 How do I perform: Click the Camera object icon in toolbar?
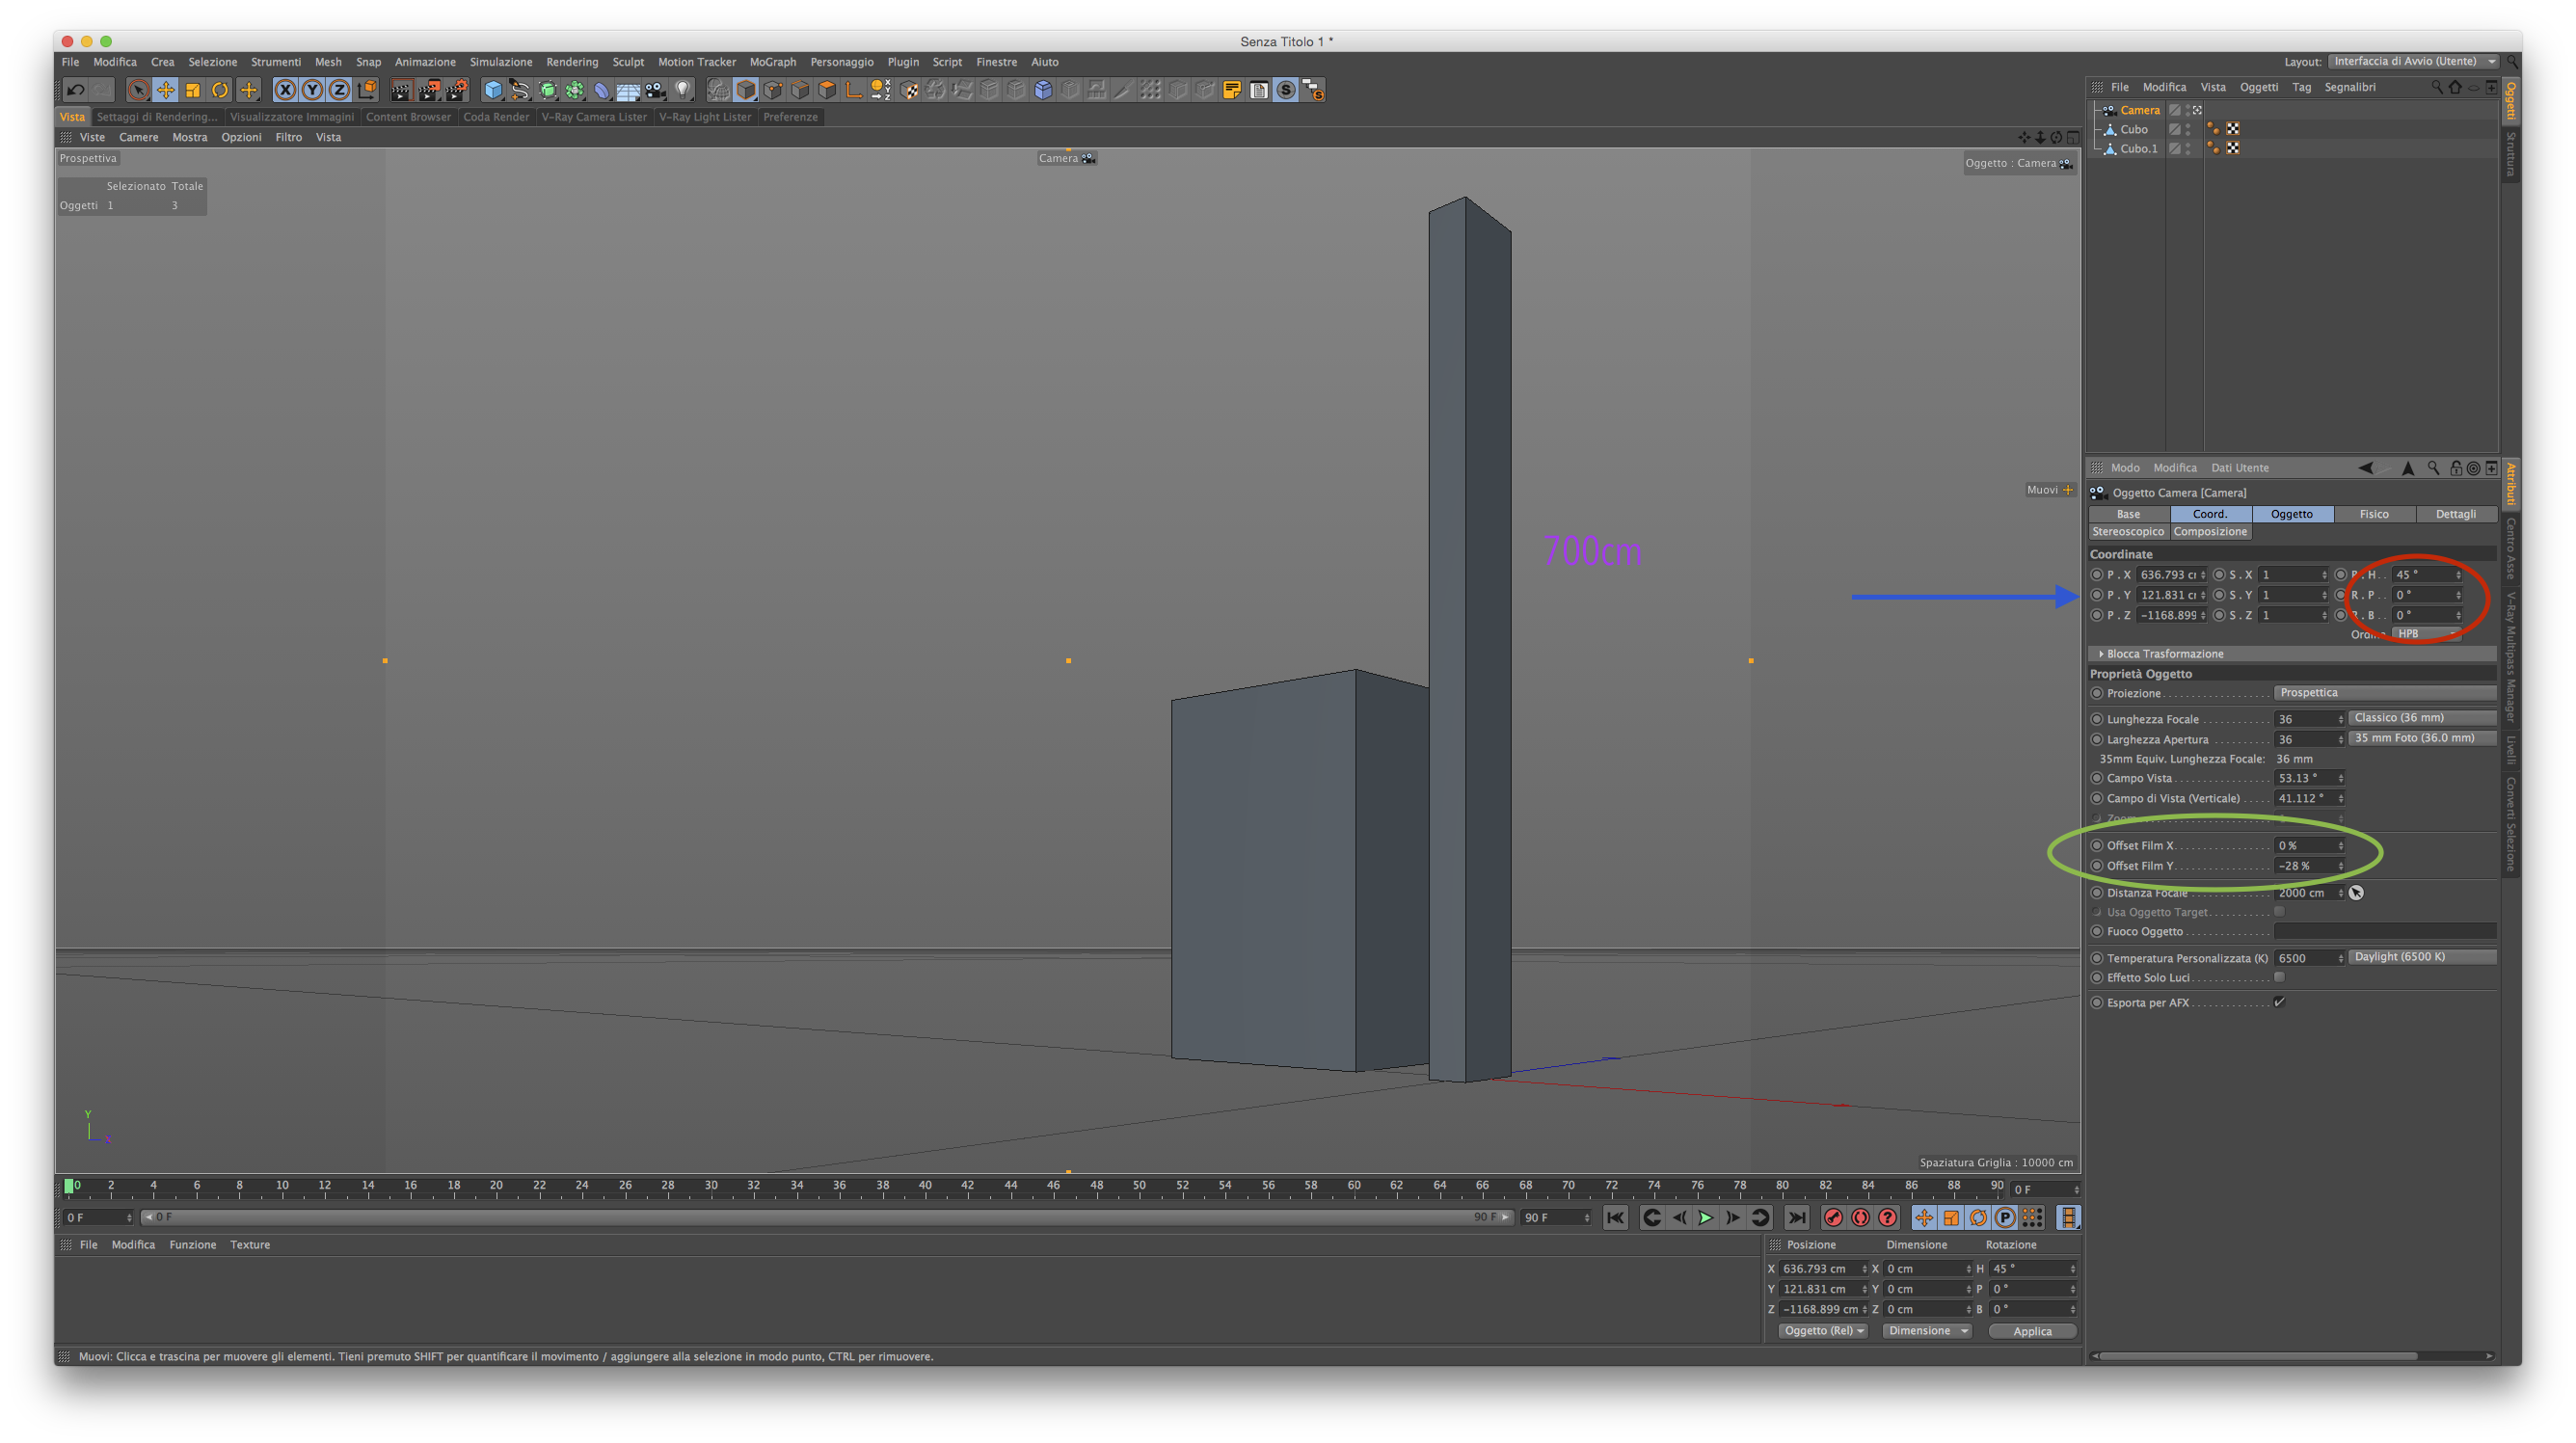655,90
